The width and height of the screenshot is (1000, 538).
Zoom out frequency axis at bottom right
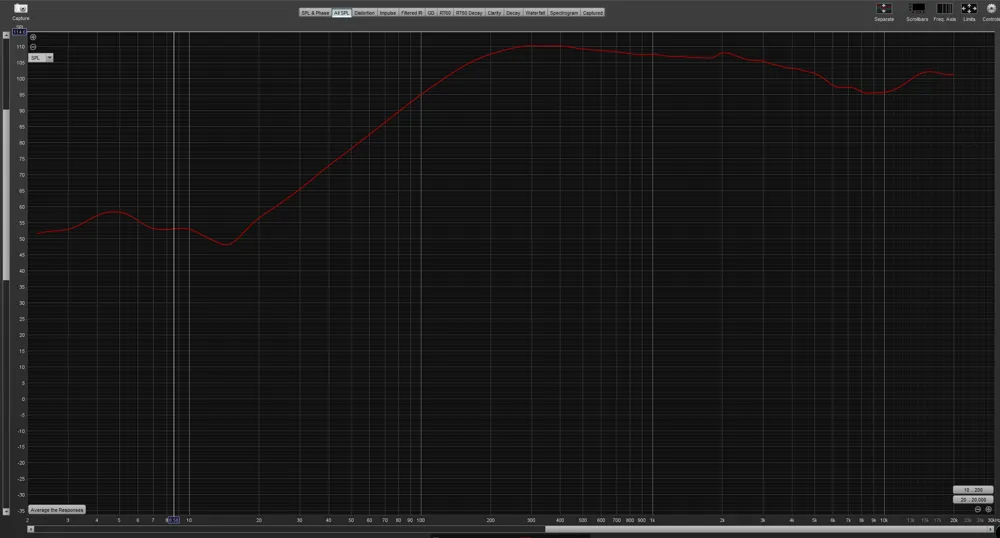tap(978, 509)
